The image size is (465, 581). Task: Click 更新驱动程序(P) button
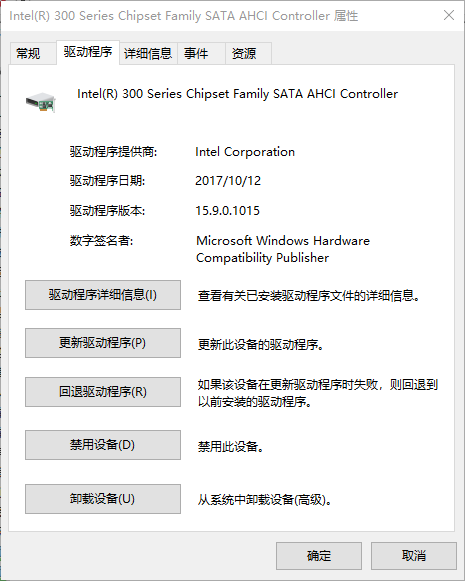[103, 343]
